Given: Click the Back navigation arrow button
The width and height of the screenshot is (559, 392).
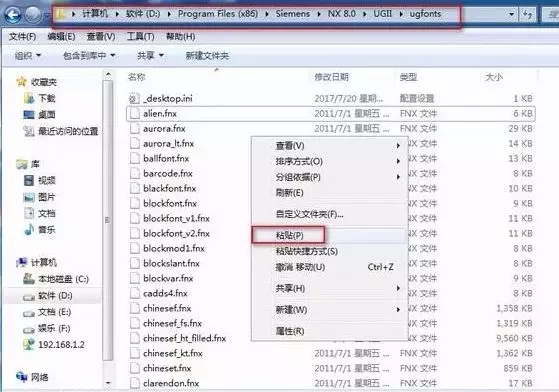Looking at the screenshot, I should [x=13, y=15].
